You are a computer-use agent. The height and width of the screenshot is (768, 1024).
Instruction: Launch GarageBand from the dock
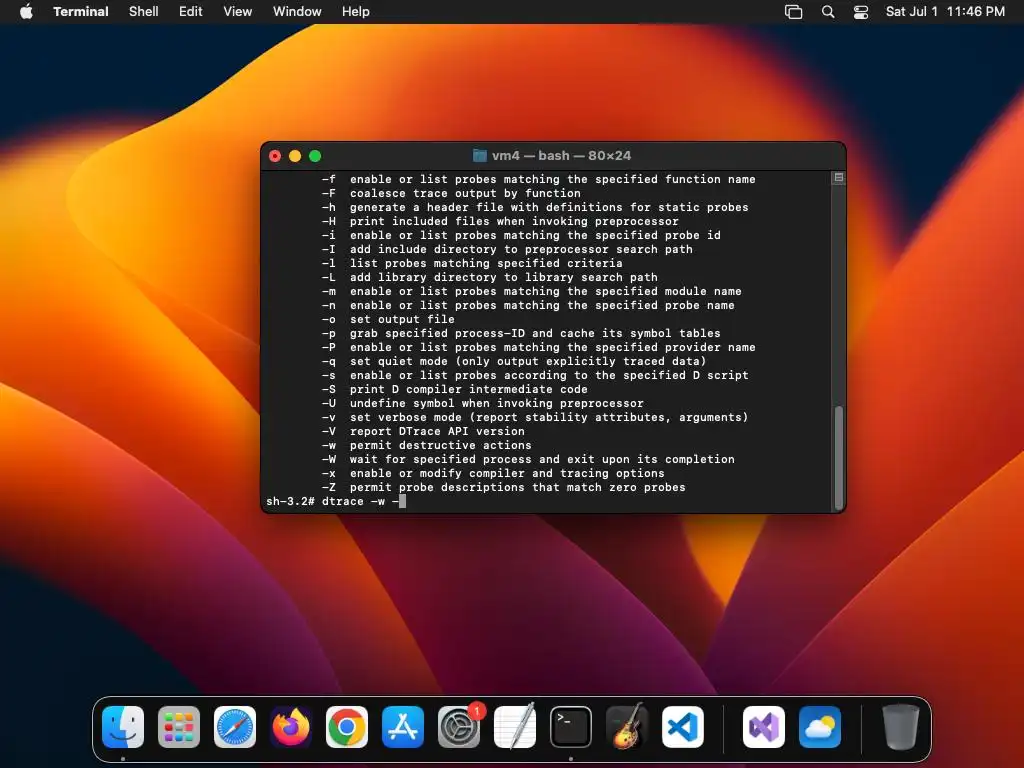[x=627, y=727]
